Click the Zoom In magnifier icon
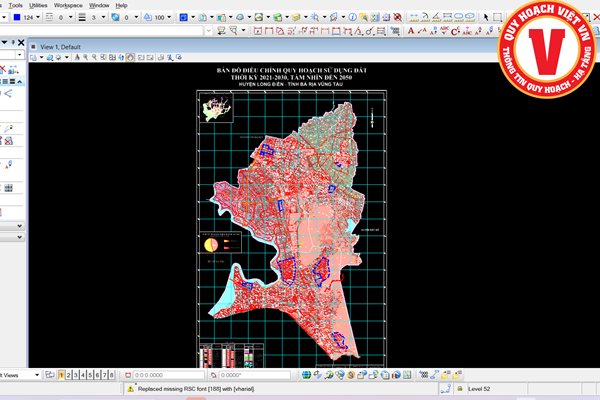Image resolution: width=600 pixels, height=400 pixels. [85, 58]
